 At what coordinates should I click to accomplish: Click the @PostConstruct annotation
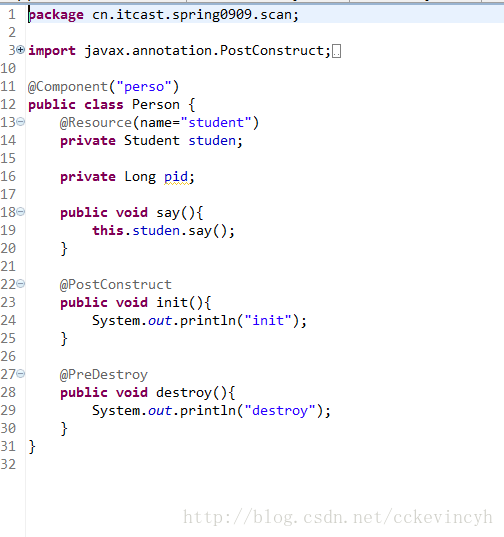pyautogui.click(x=116, y=285)
